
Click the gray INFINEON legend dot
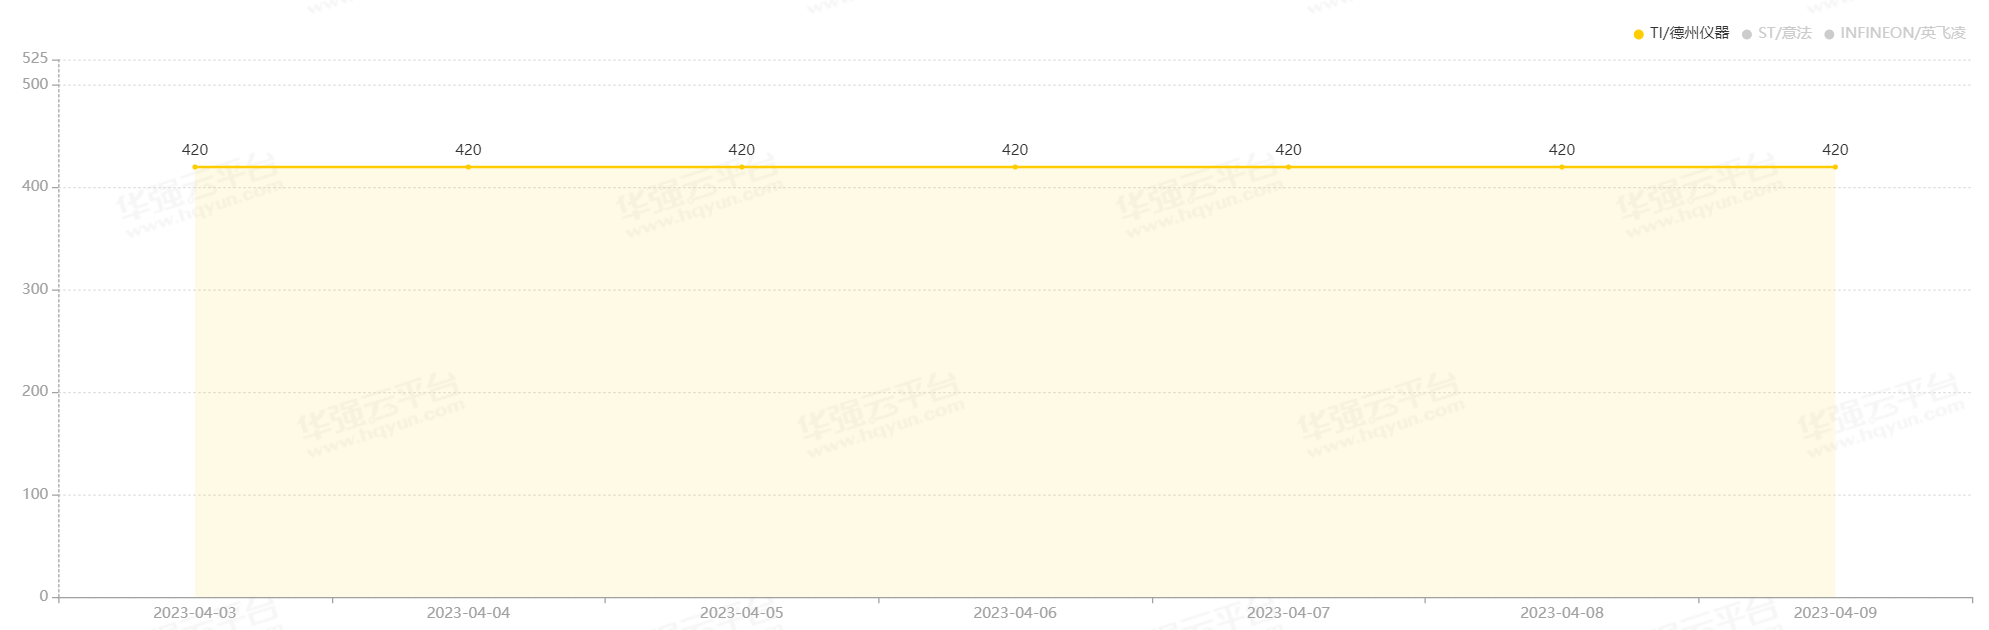pos(1829,34)
